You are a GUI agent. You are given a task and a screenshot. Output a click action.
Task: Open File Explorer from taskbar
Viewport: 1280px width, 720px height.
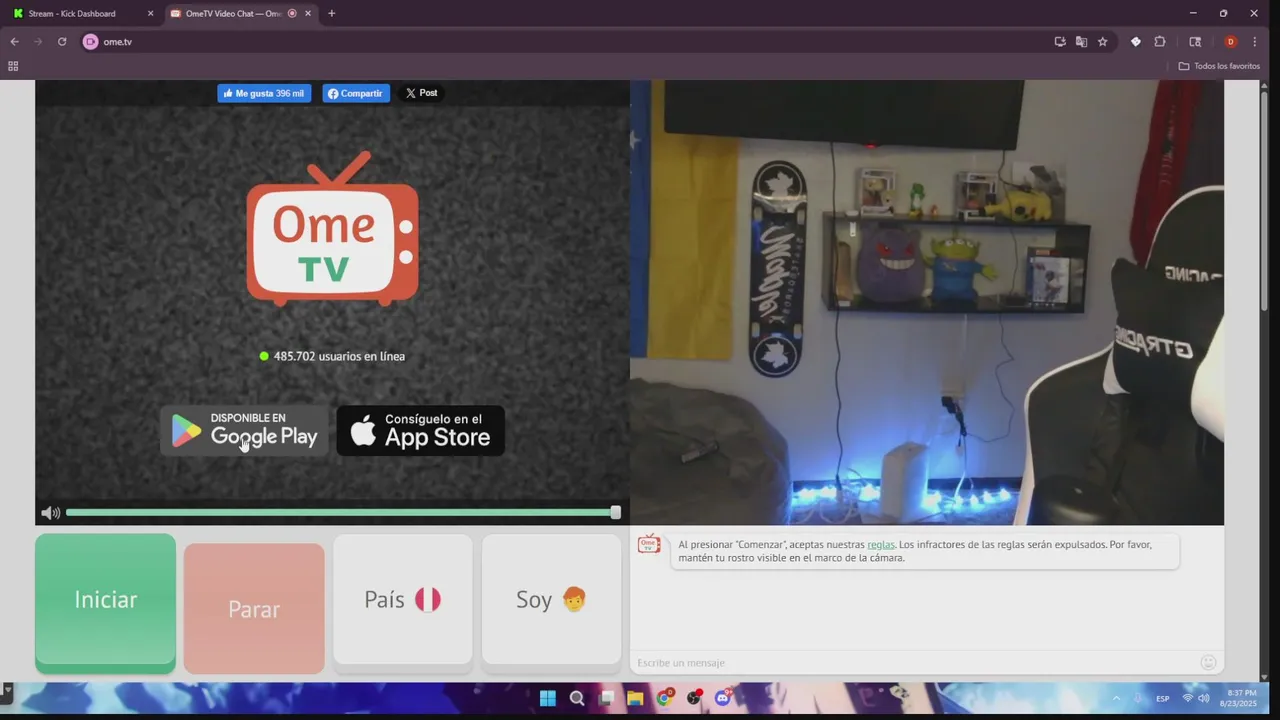[635, 698]
